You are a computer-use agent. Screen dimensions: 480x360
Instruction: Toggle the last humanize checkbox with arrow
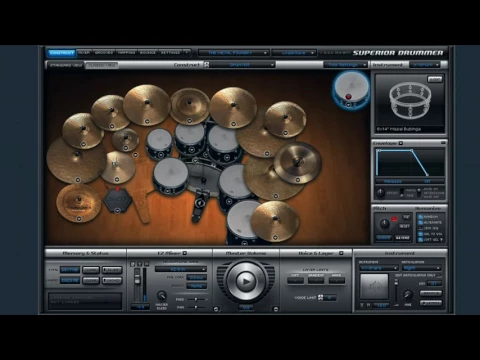[421, 240]
